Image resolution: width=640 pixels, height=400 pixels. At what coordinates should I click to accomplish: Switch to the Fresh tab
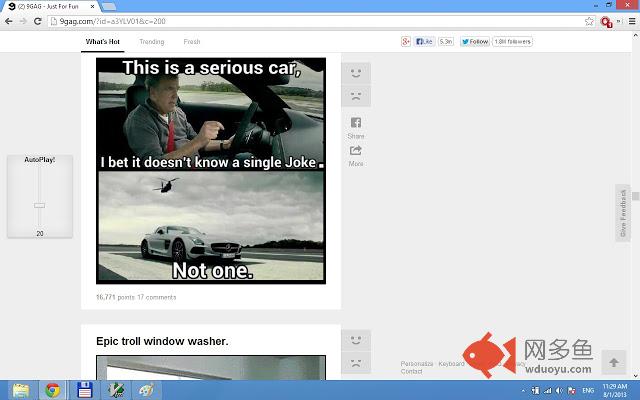(x=192, y=42)
